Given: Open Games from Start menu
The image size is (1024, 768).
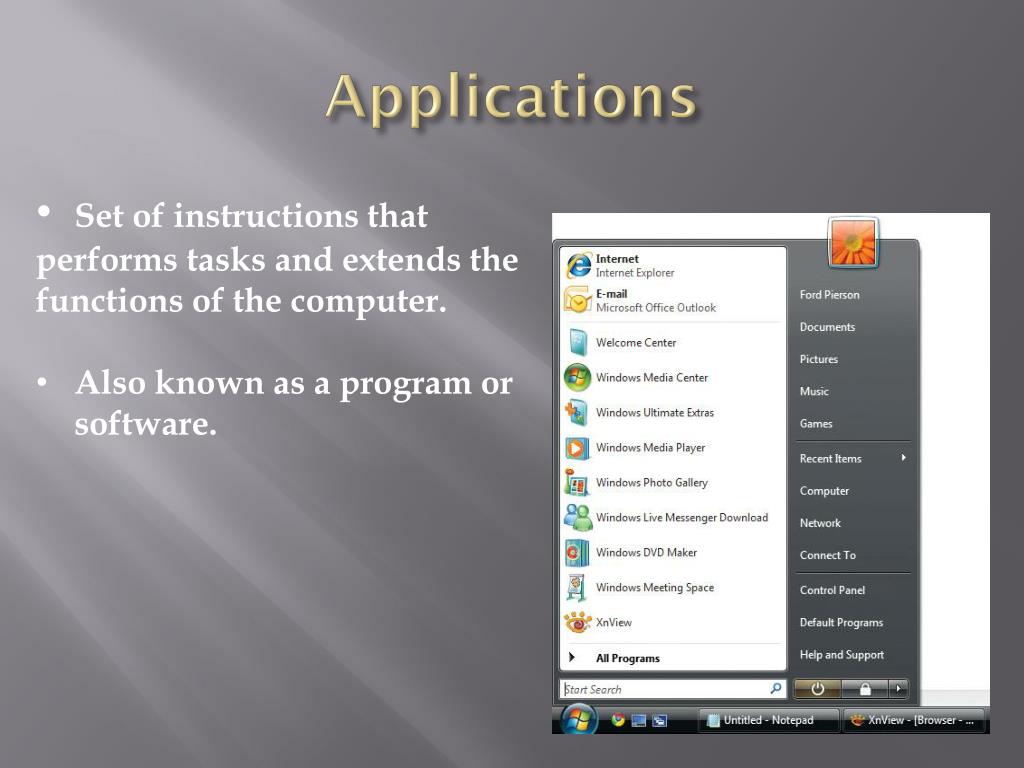Looking at the screenshot, I should [x=816, y=424].
